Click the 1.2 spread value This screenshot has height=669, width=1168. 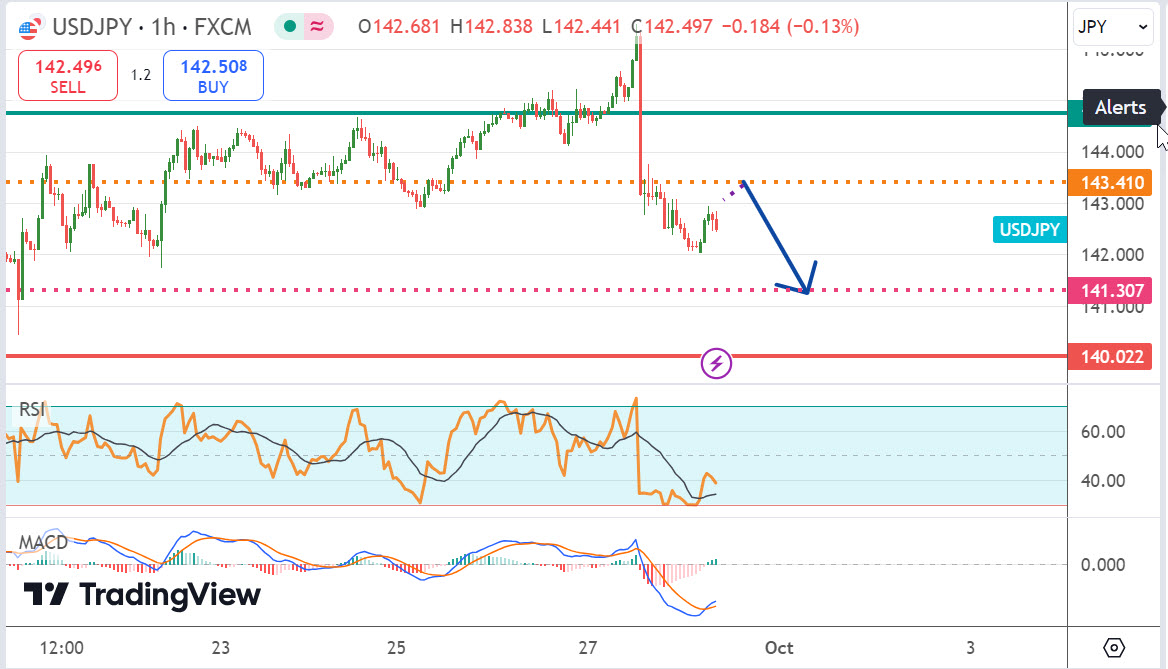click(140, 75)
